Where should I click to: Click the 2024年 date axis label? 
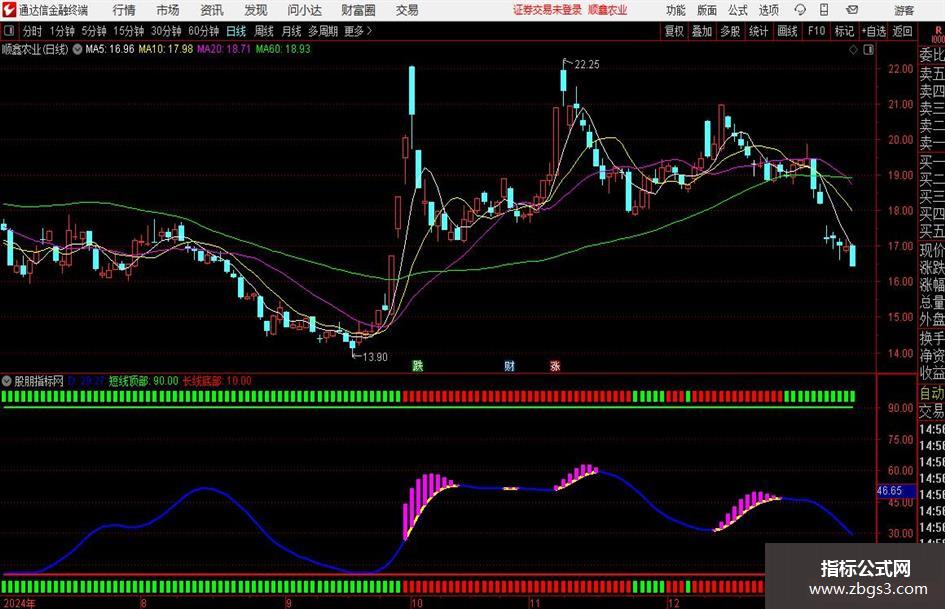tap(19, 603)
